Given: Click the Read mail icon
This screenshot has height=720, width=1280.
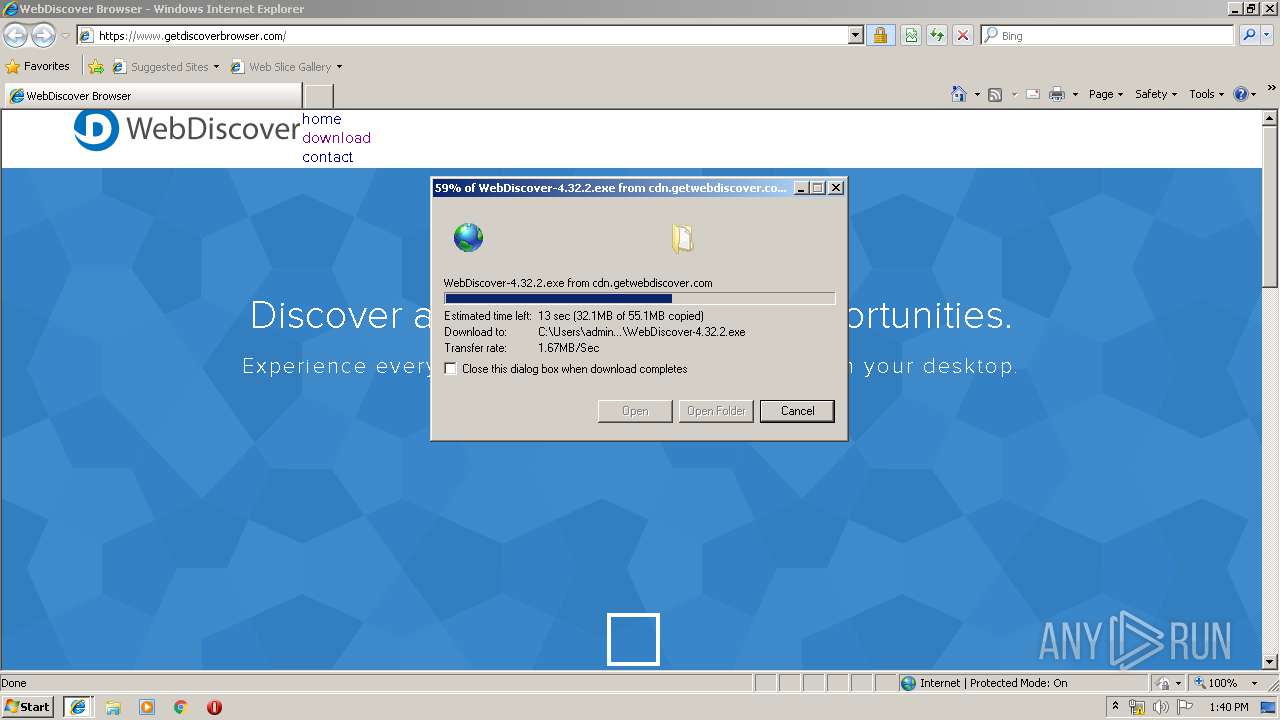Looking at the screenshot, I should click(x=1033, y=94).
